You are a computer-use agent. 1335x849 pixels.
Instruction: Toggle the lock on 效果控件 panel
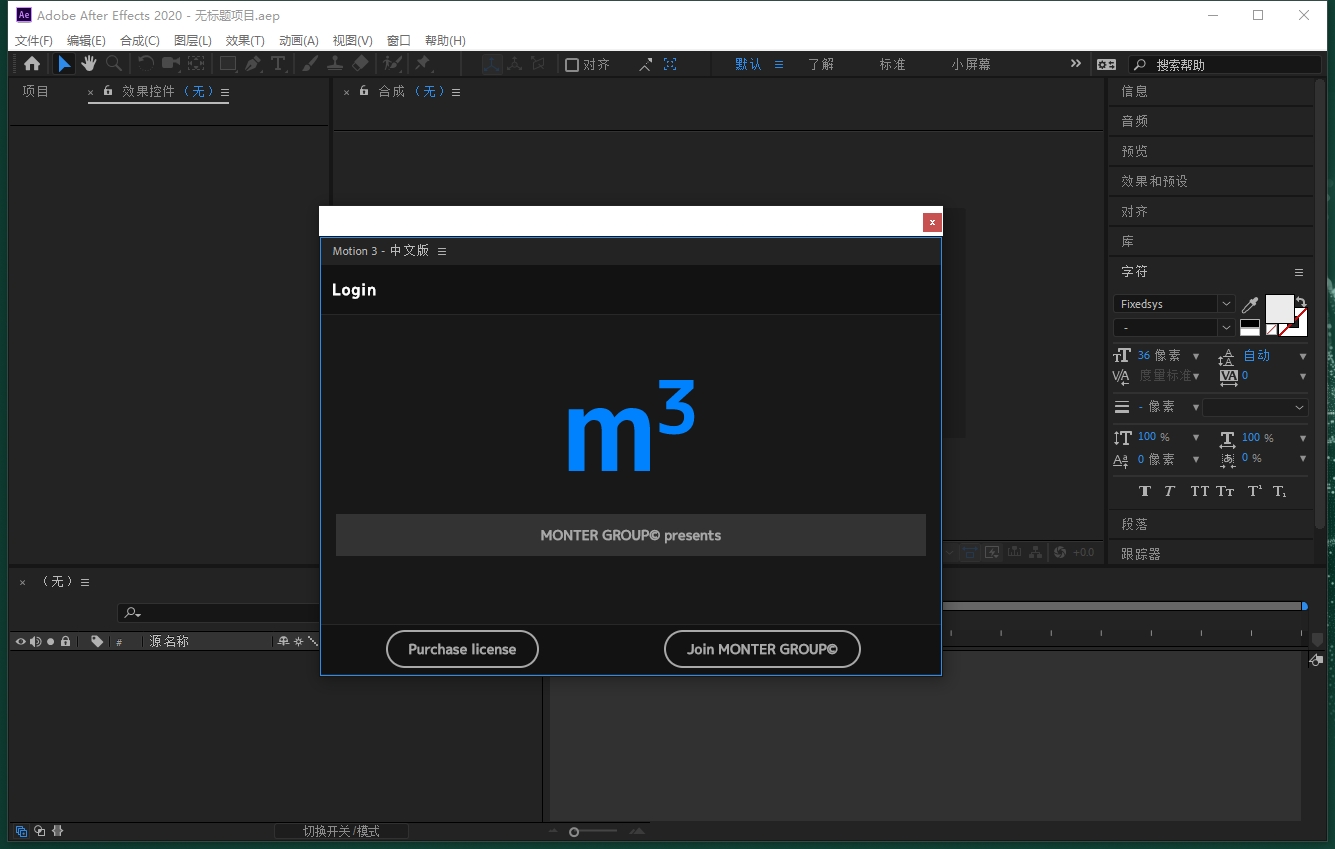(108, 91)
